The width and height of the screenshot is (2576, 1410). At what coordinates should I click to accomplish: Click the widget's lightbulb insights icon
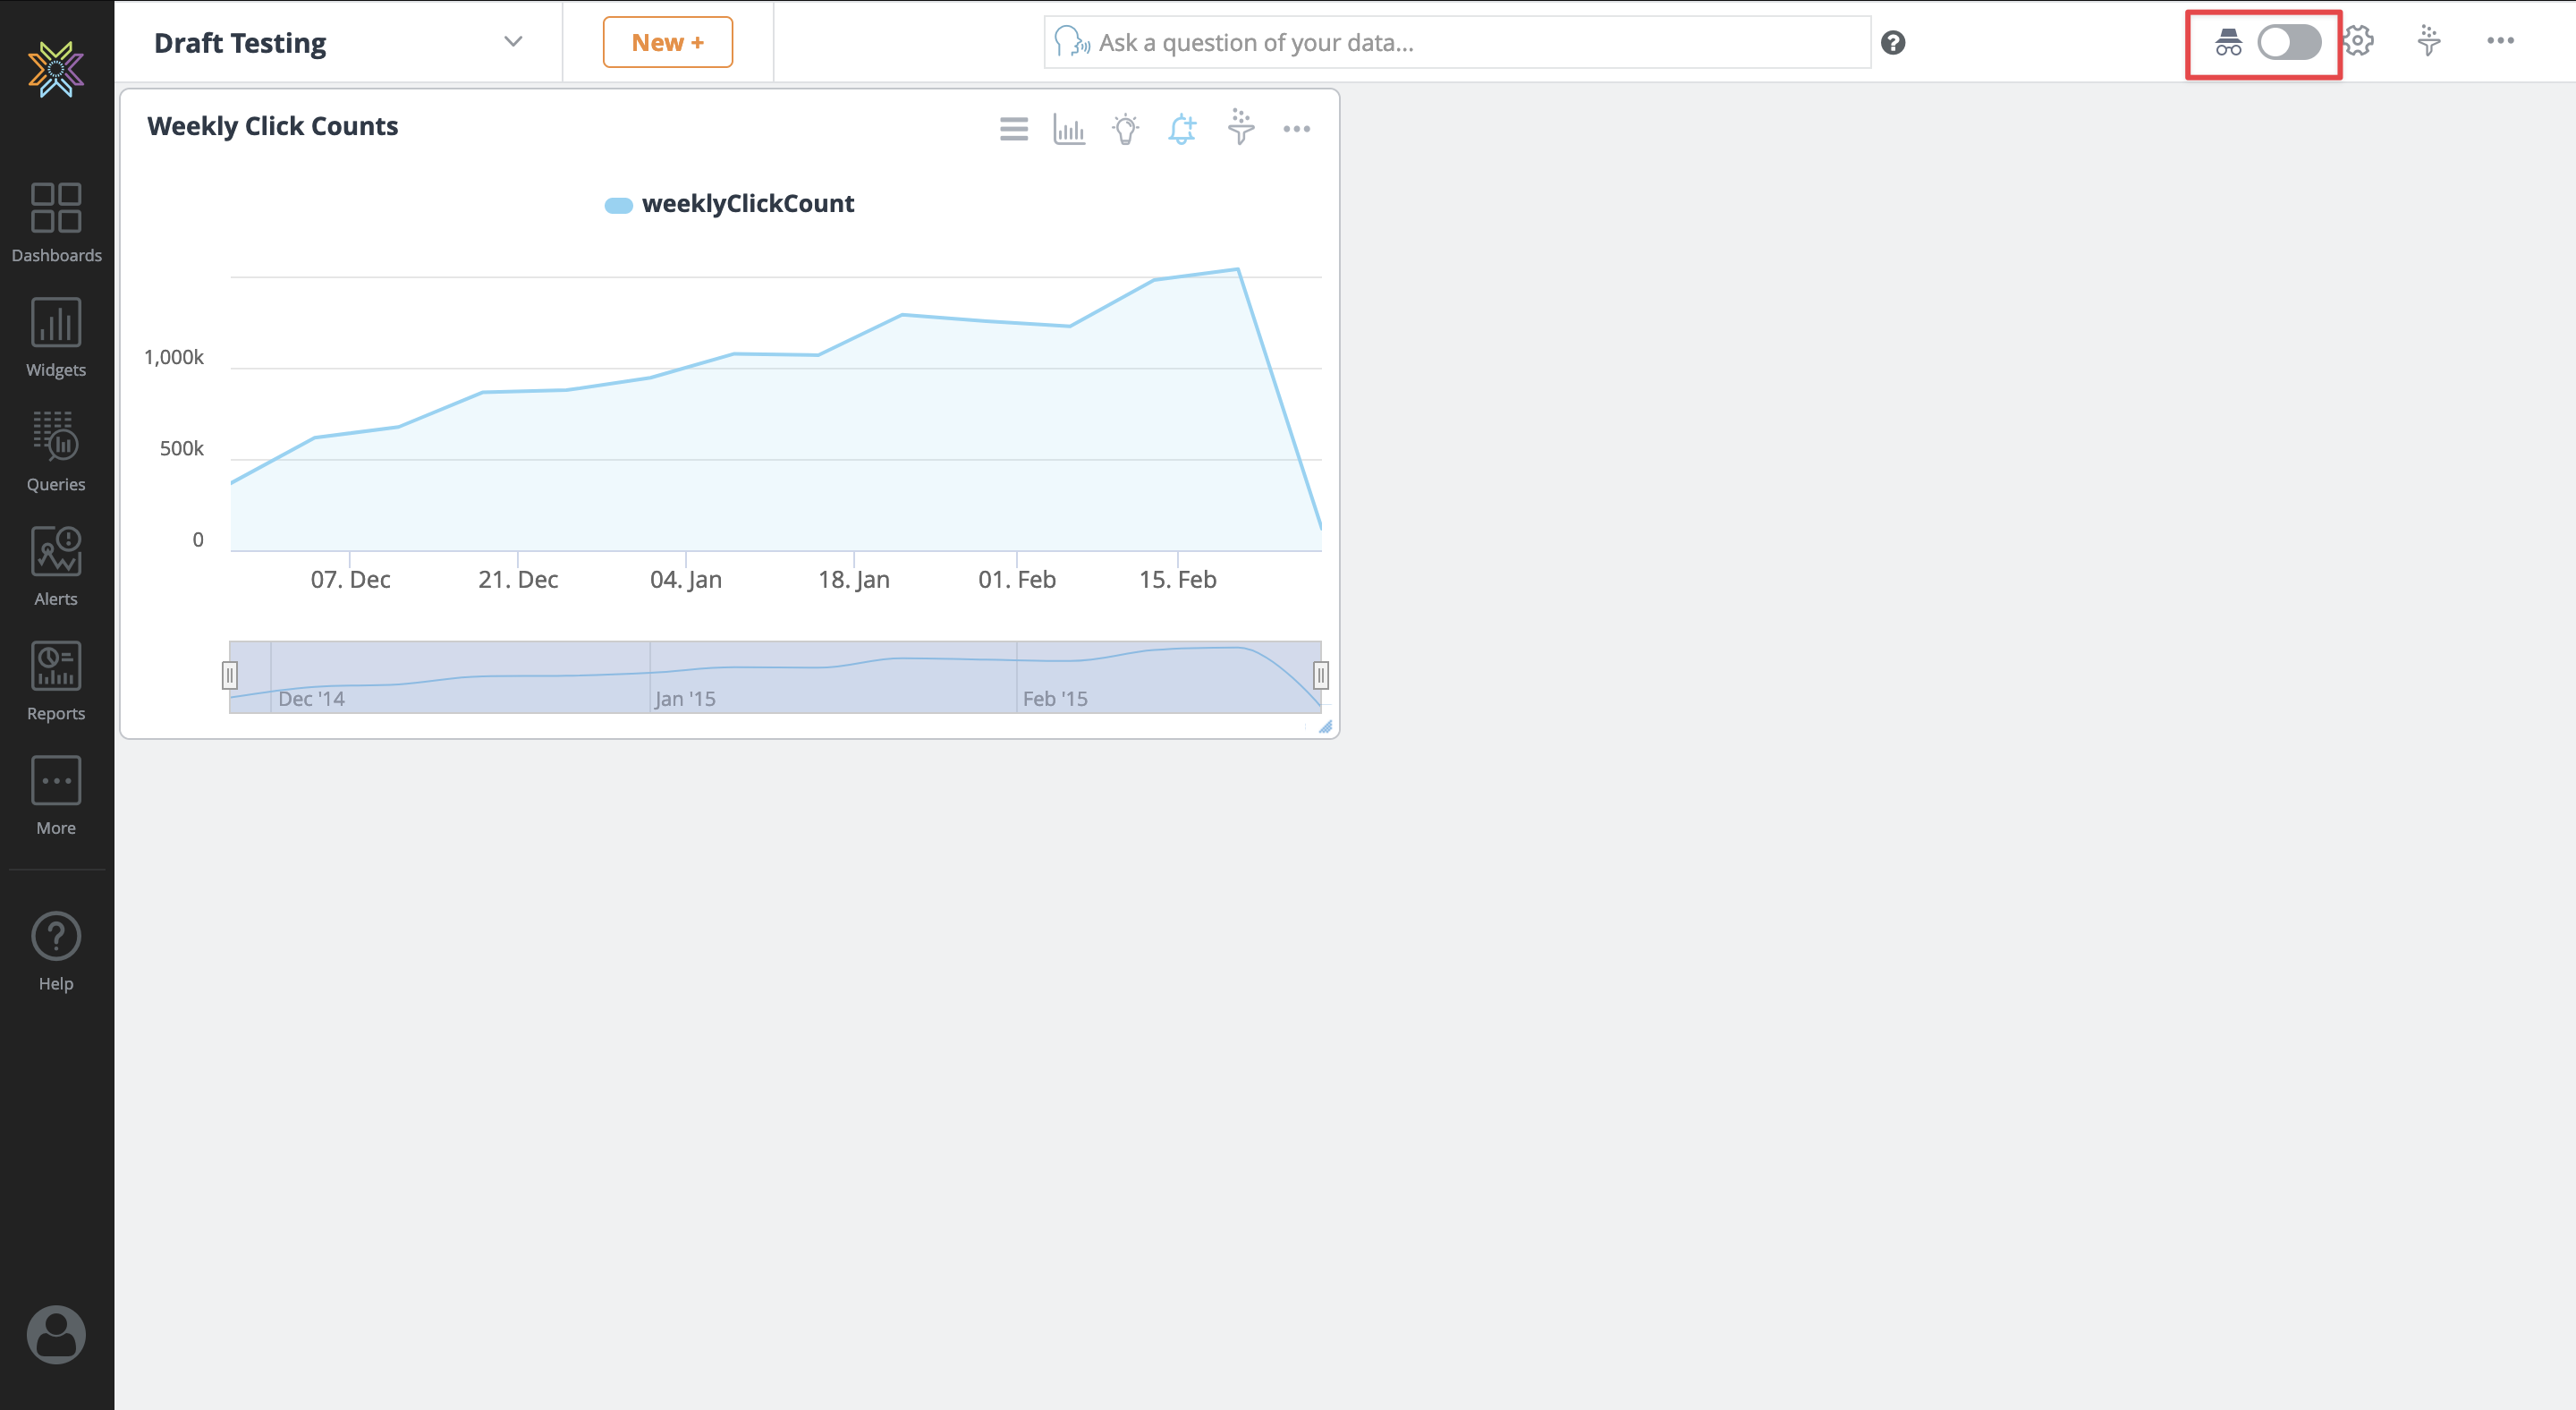click(x=1125, y=129)
